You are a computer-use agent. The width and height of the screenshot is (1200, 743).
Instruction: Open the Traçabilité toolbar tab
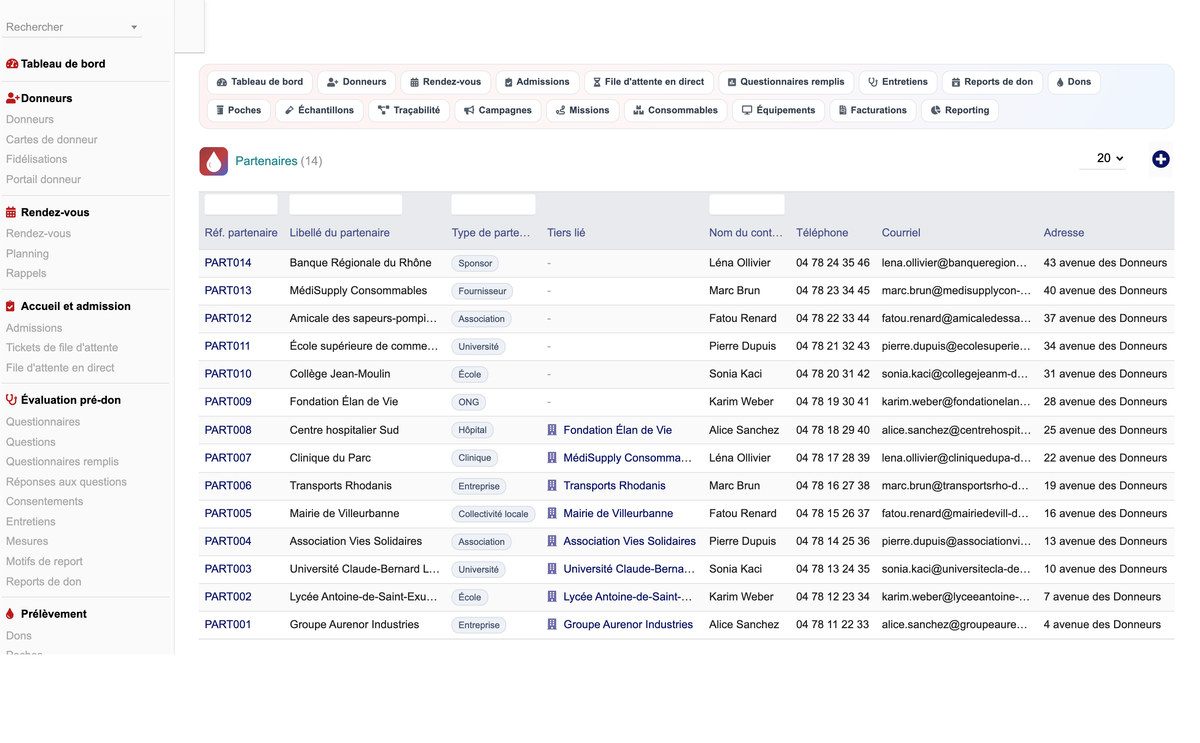point(409,110)
